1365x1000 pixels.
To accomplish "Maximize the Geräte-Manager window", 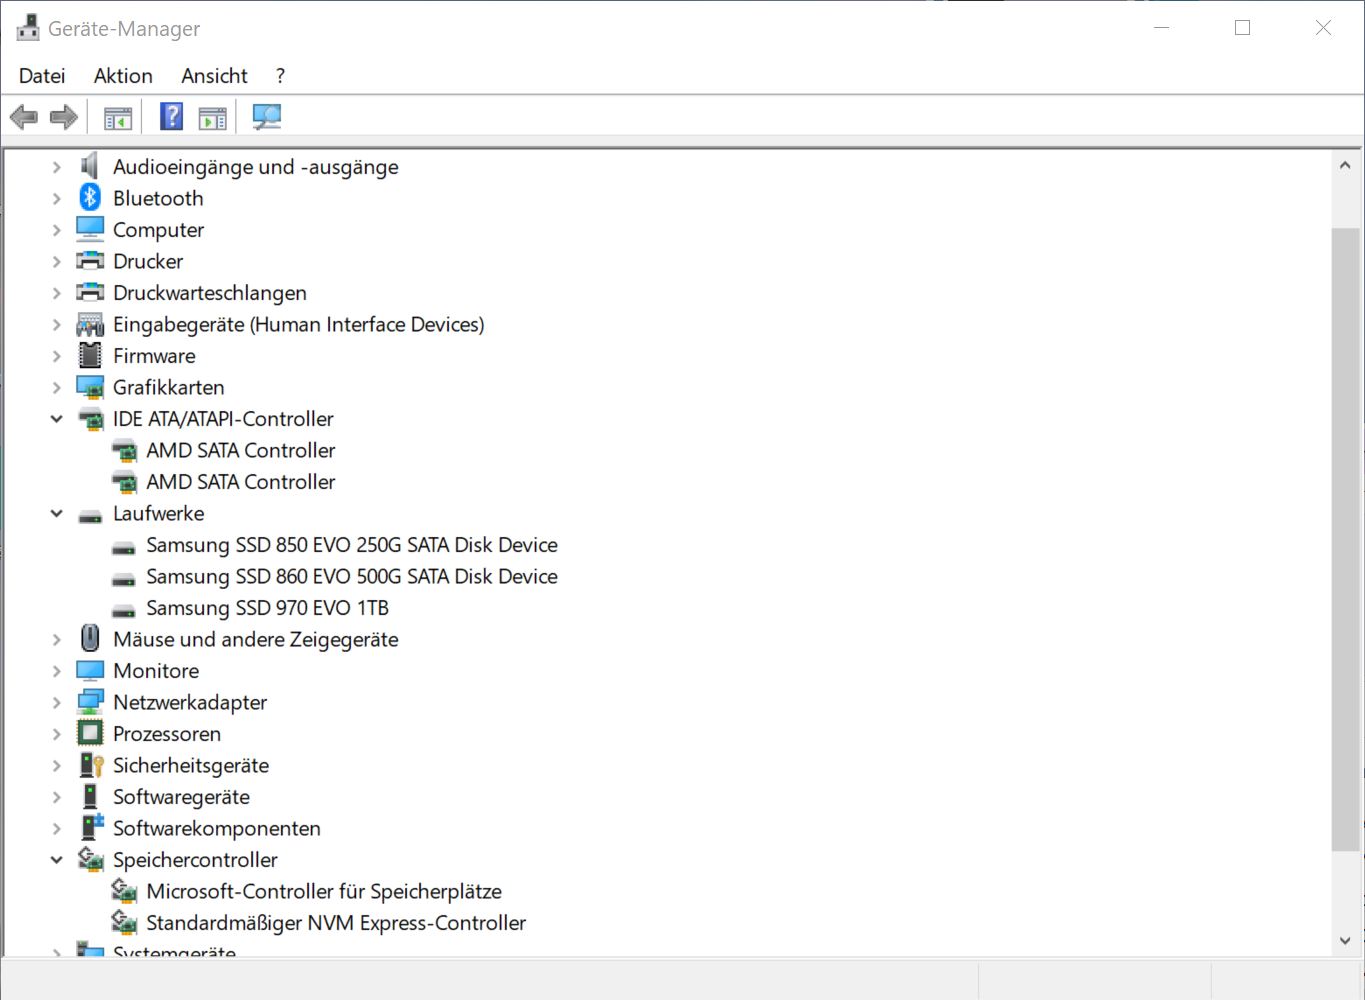I will 1242,28.
